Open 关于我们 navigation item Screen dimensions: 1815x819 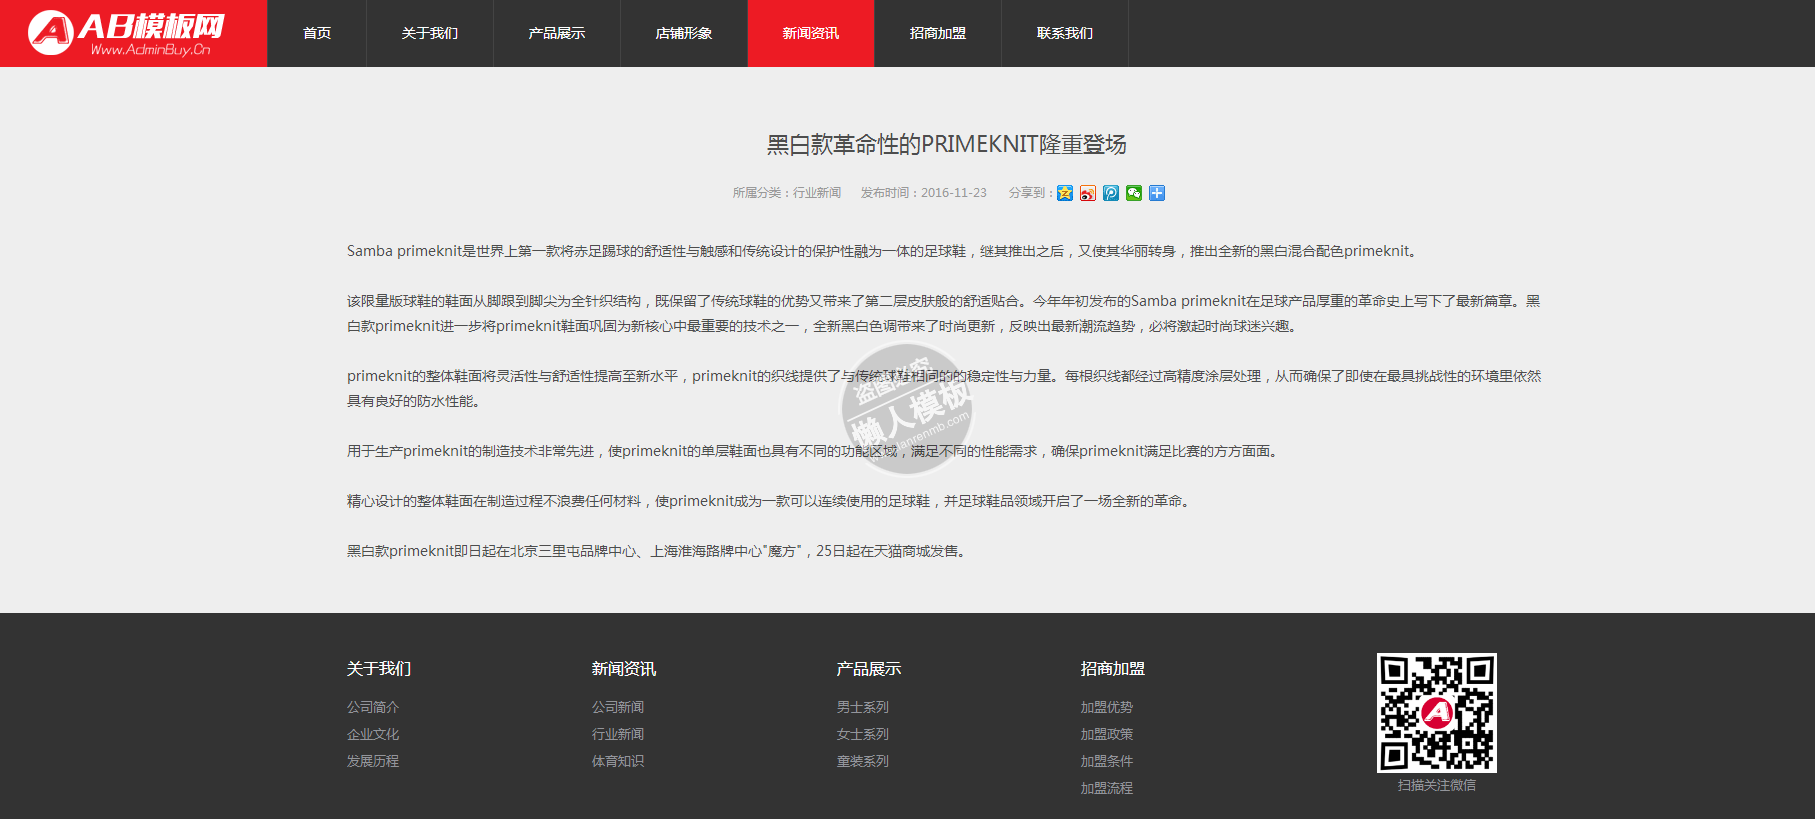tap(430, 33)
